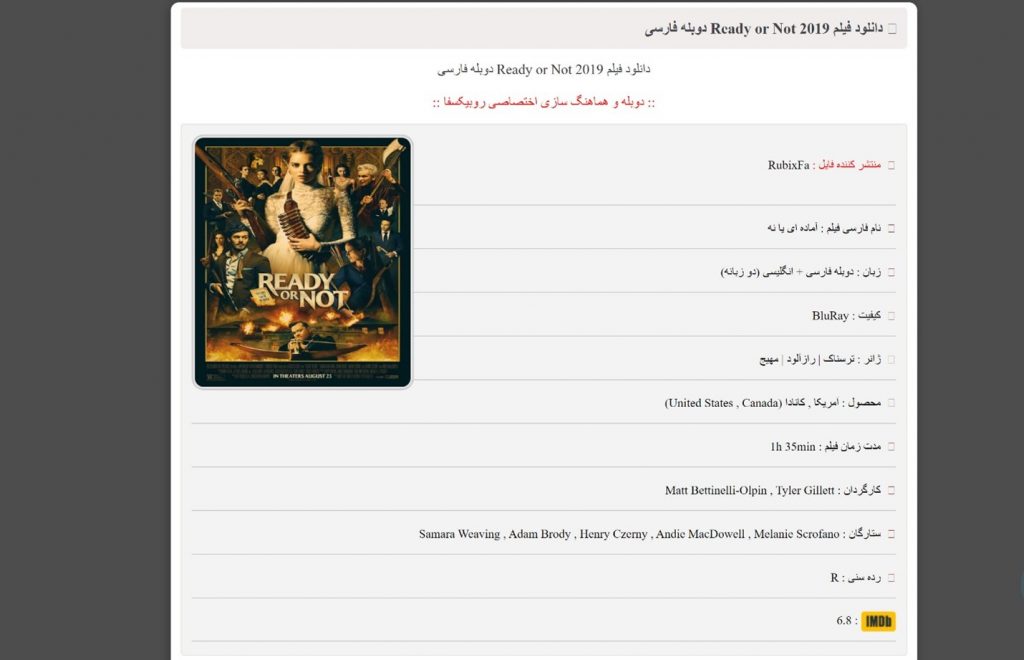Click the bullet icon beside genre row

[891, 360]
